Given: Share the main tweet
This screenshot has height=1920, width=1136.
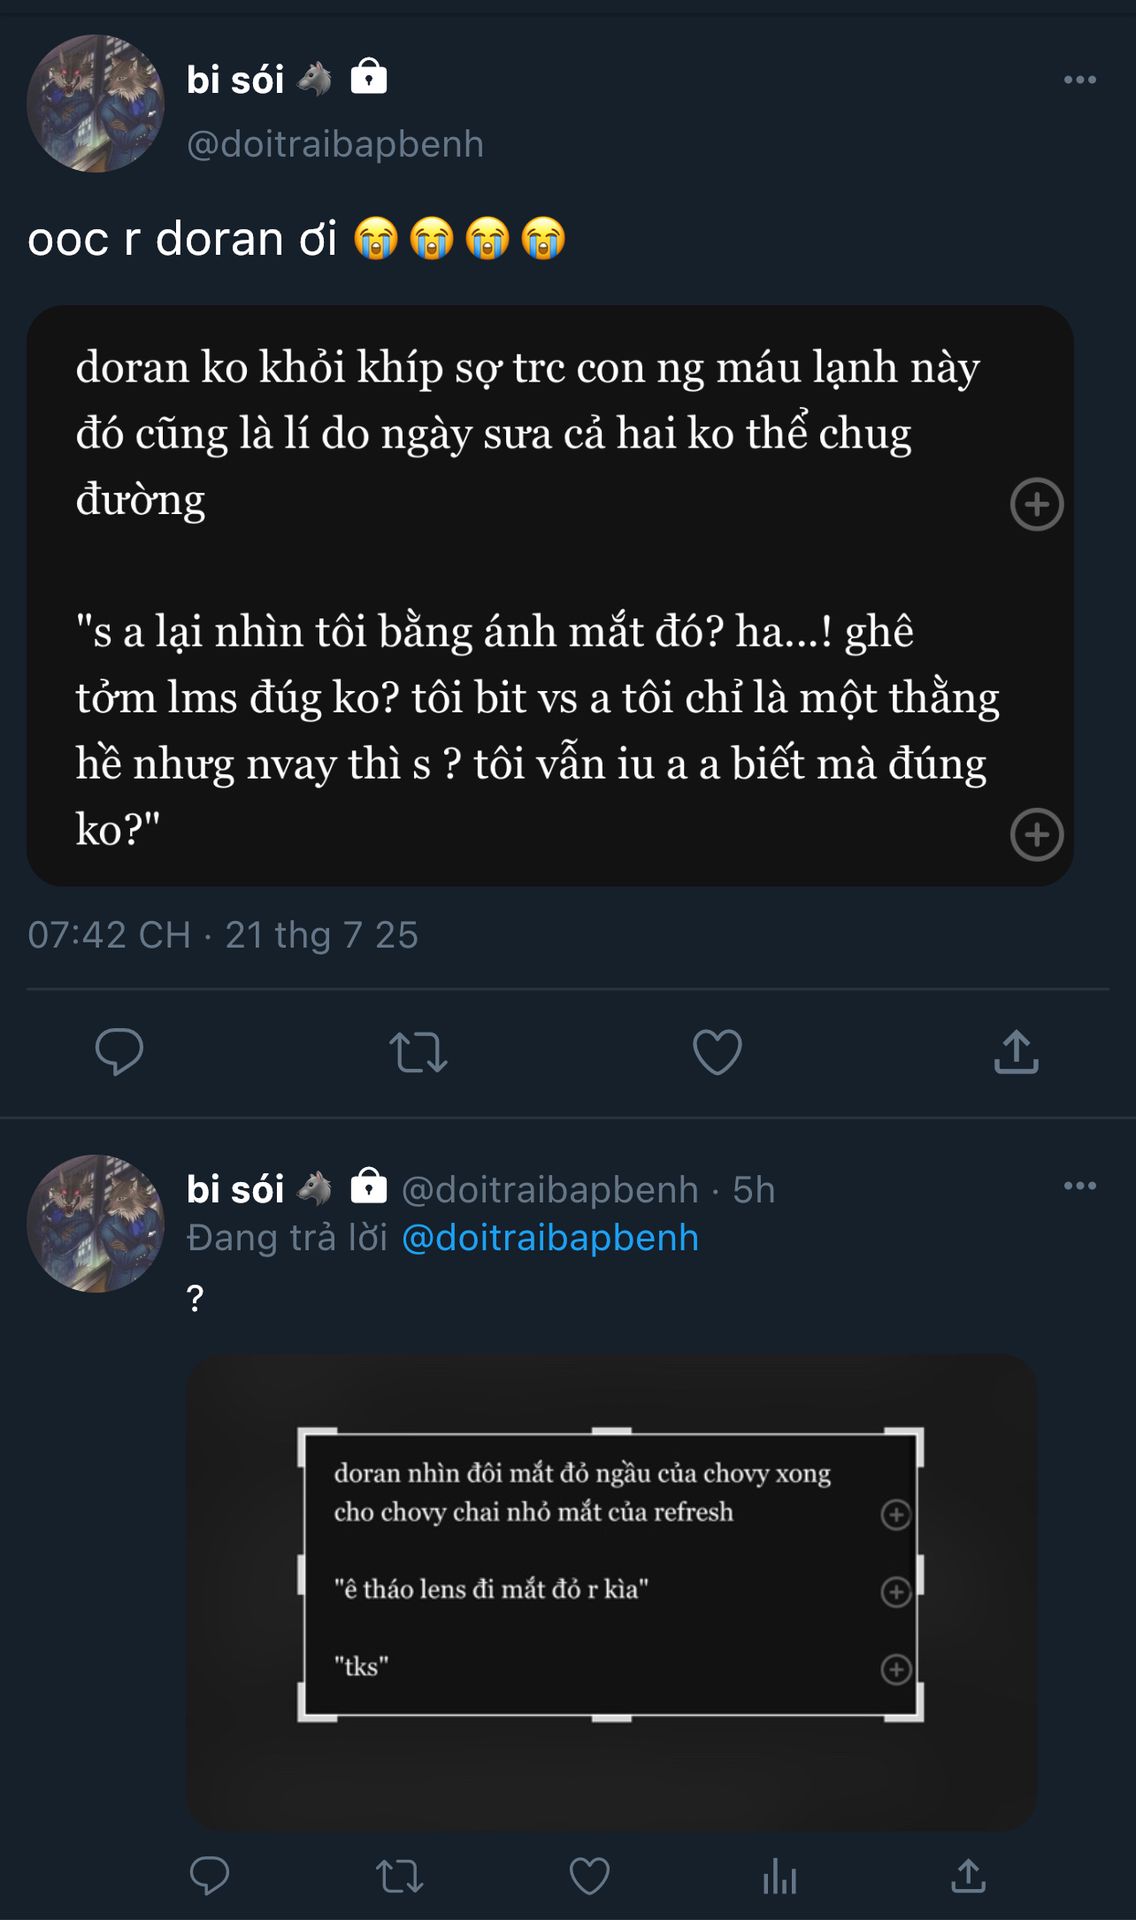Looking at the screenshot, I should (1016, 1051).
